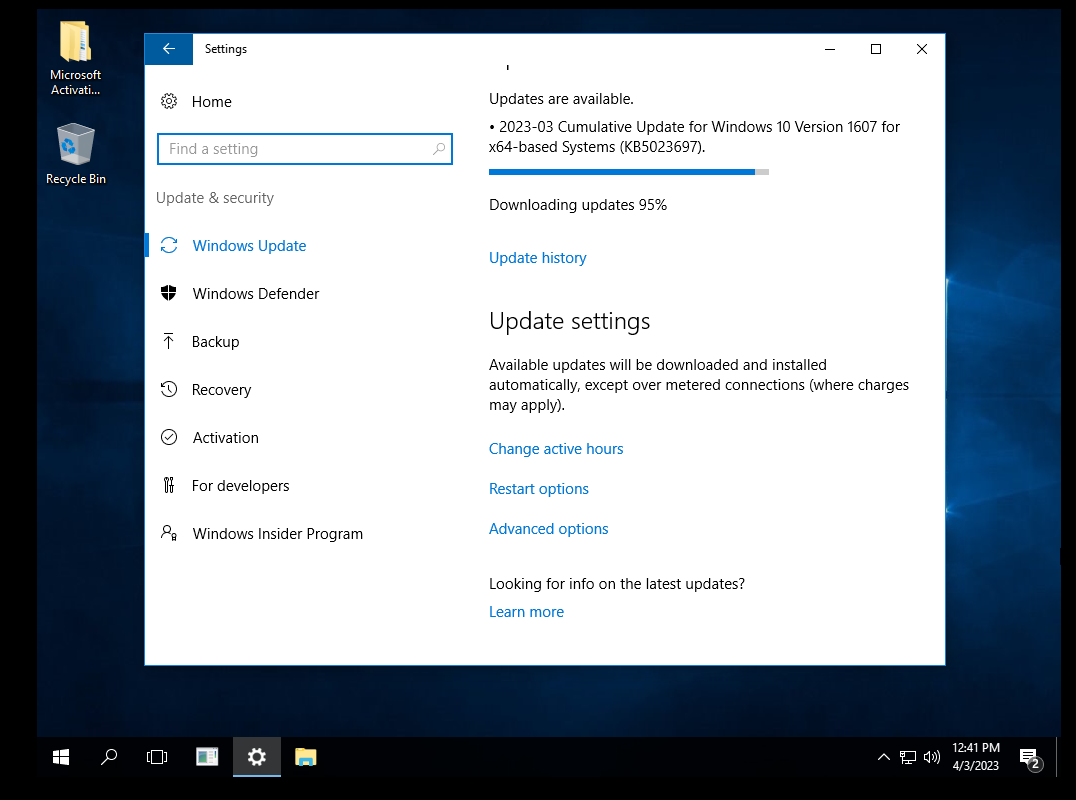Go back with the Settings back arrow
1076x800 pixels.
pyautogui.click(x=169, y=49)
